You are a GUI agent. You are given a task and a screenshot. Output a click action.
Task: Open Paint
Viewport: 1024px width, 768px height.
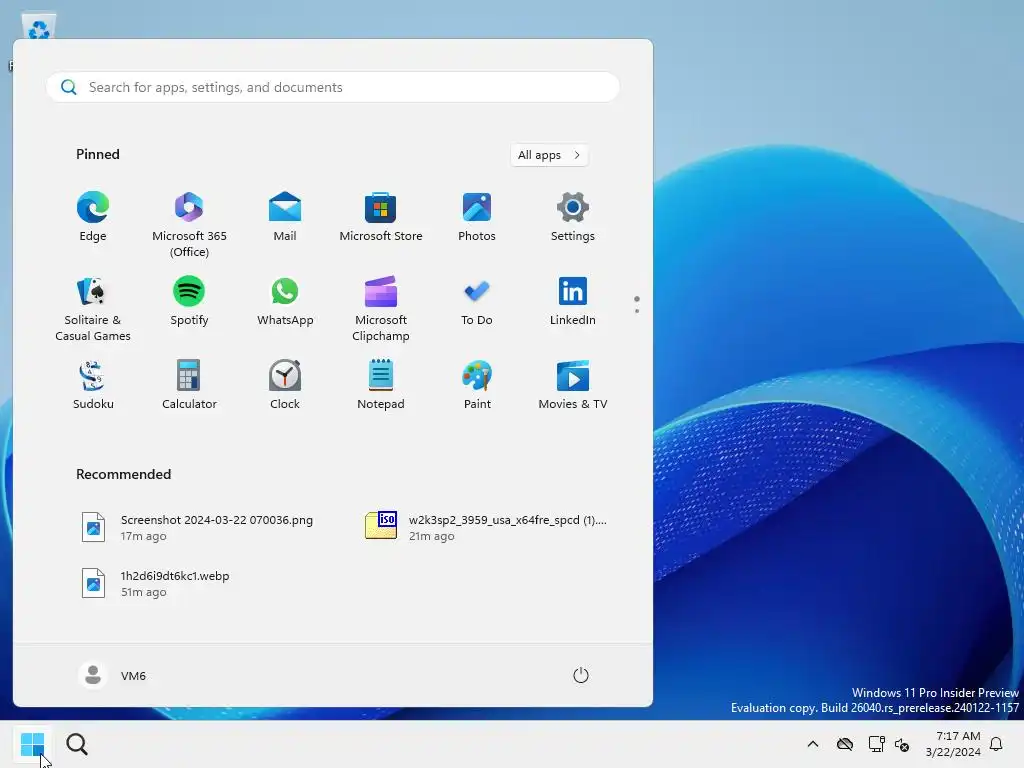pos(477,385)
